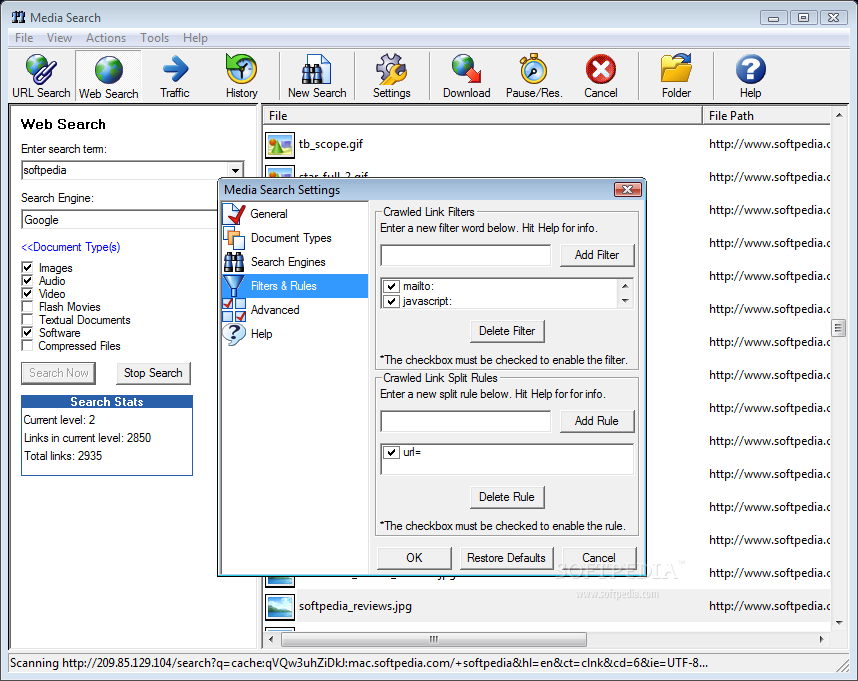This screenshot has width=858, height=681.
Task: Click the file list scroll down arrow
Action: pos(839,622)
